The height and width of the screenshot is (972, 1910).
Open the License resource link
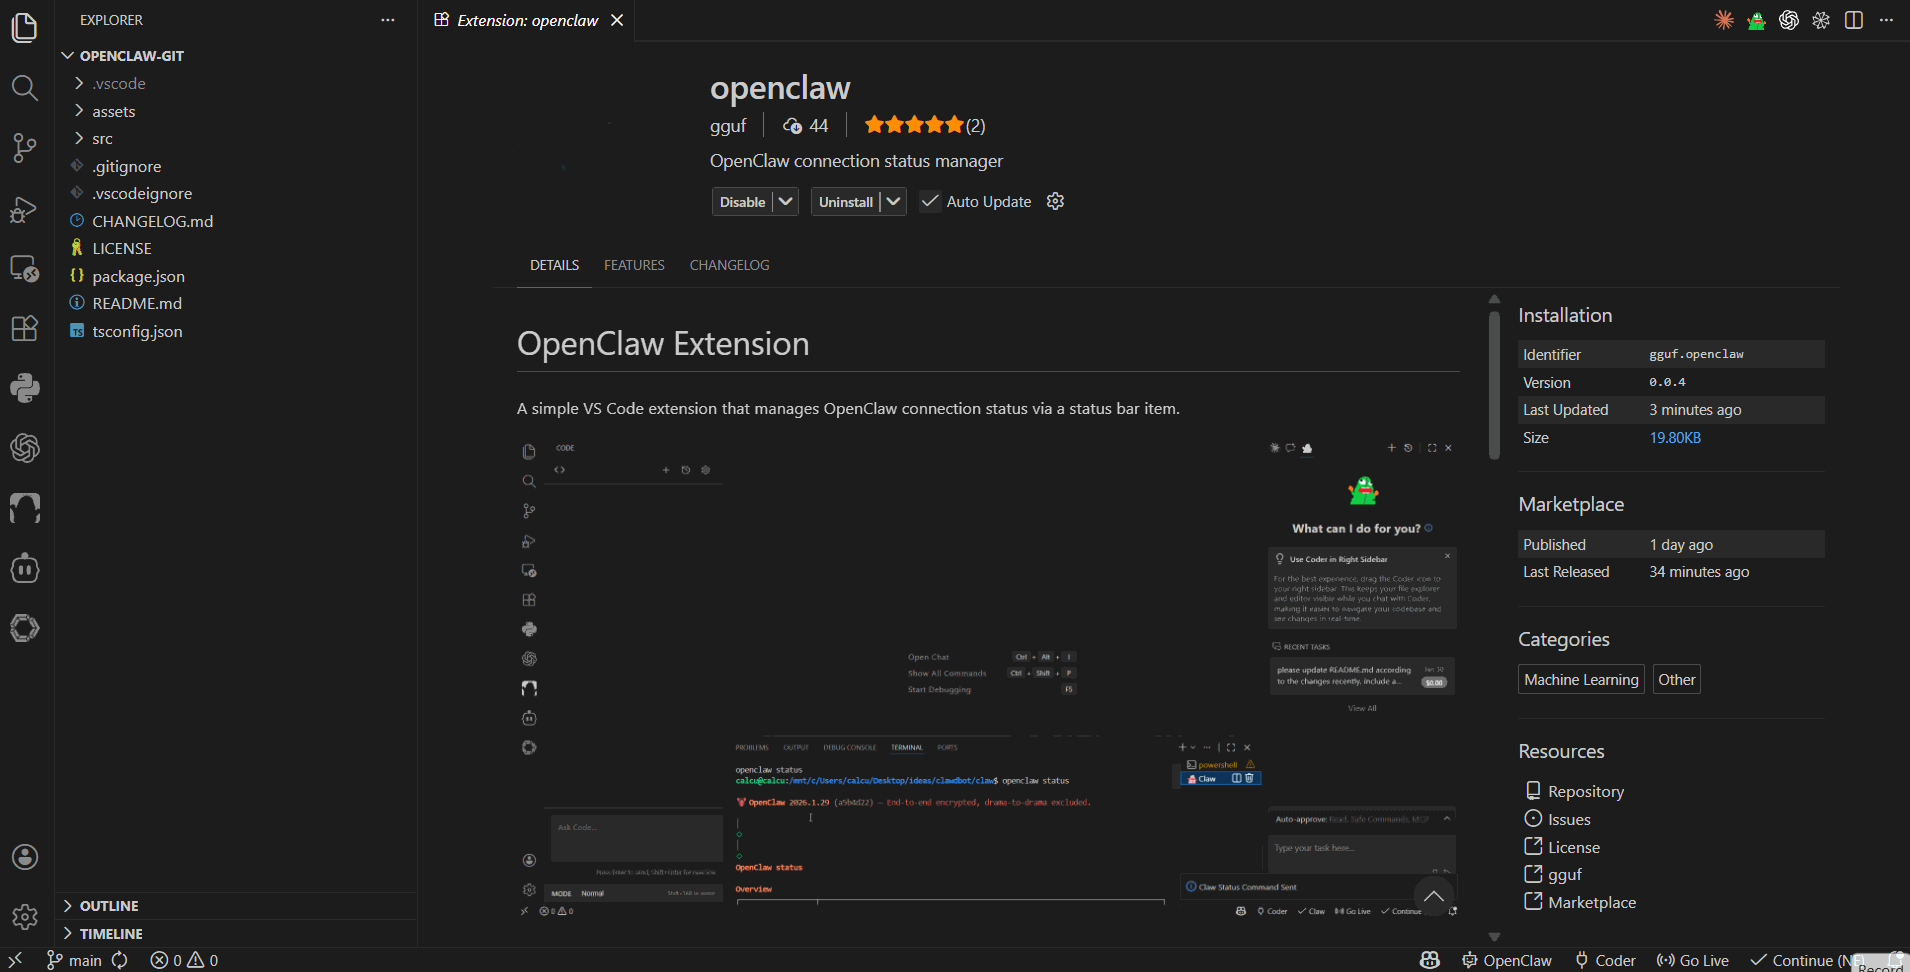1574,847
